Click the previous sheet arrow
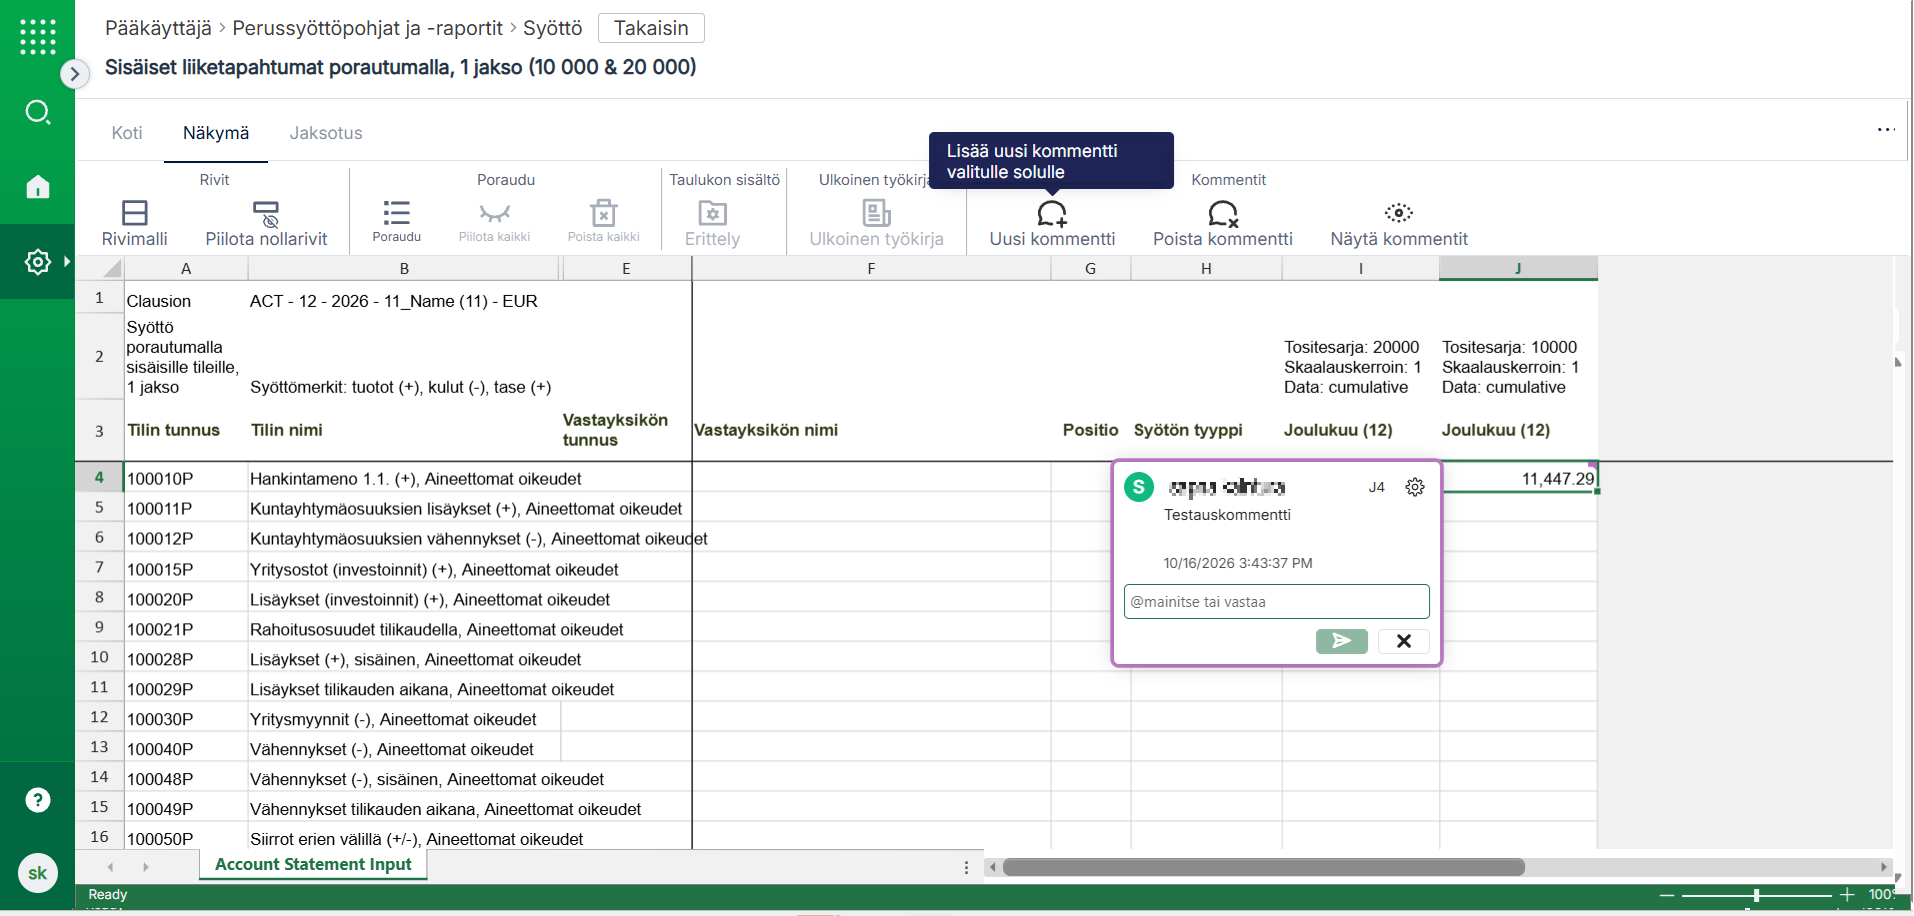The height and width of the screenshot is (916, 1914). (110, 867)
